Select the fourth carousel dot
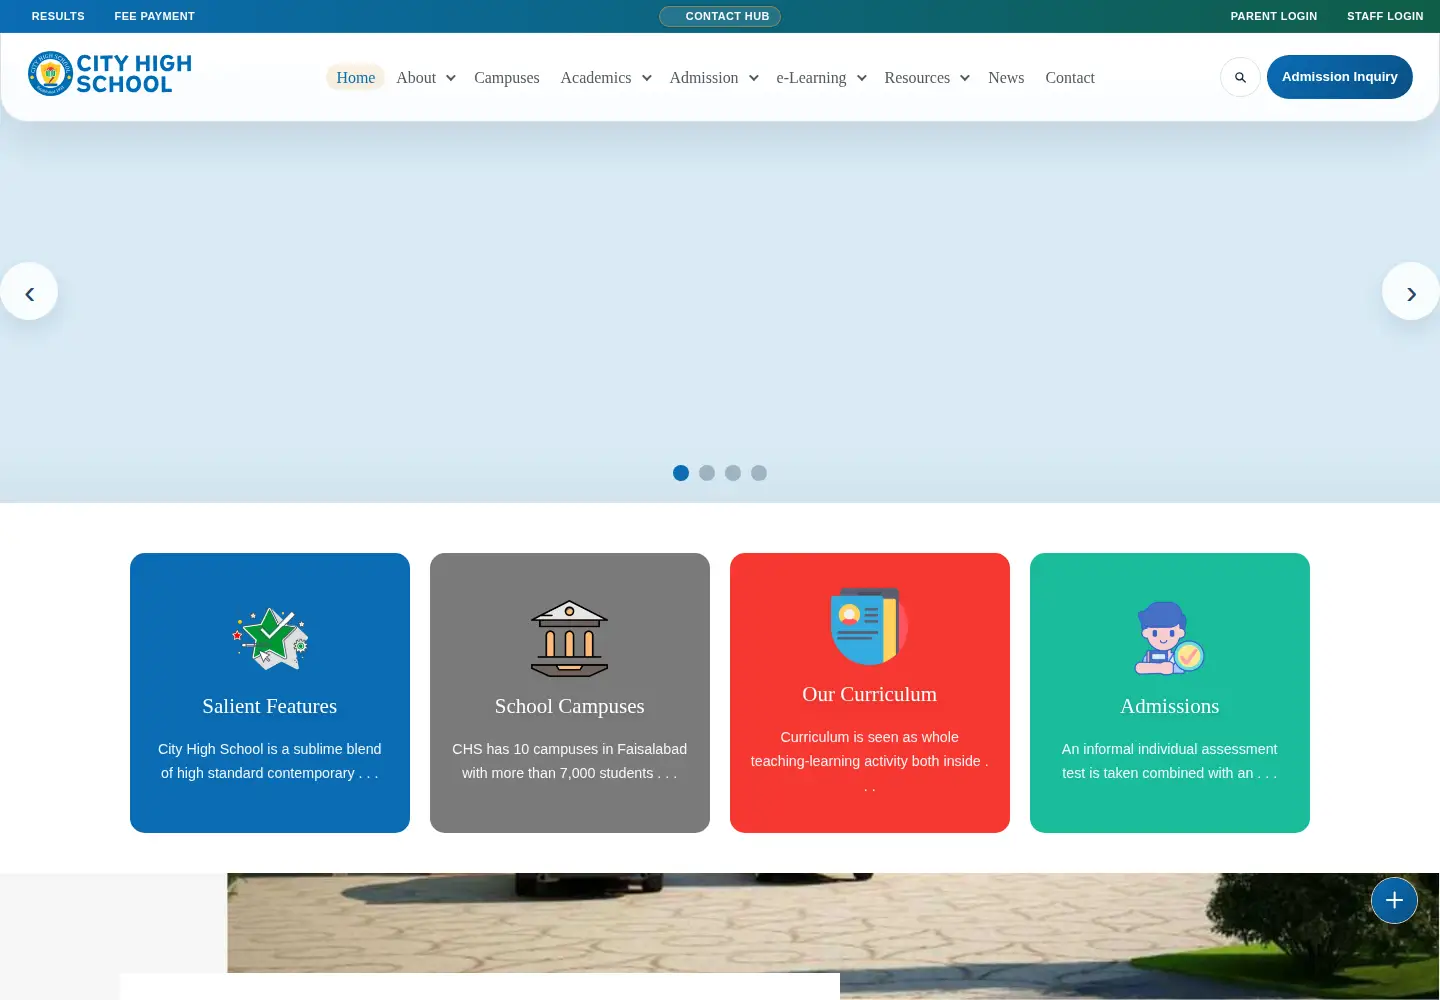This screenshot has height=1000, width=1440. click(759, 473)
